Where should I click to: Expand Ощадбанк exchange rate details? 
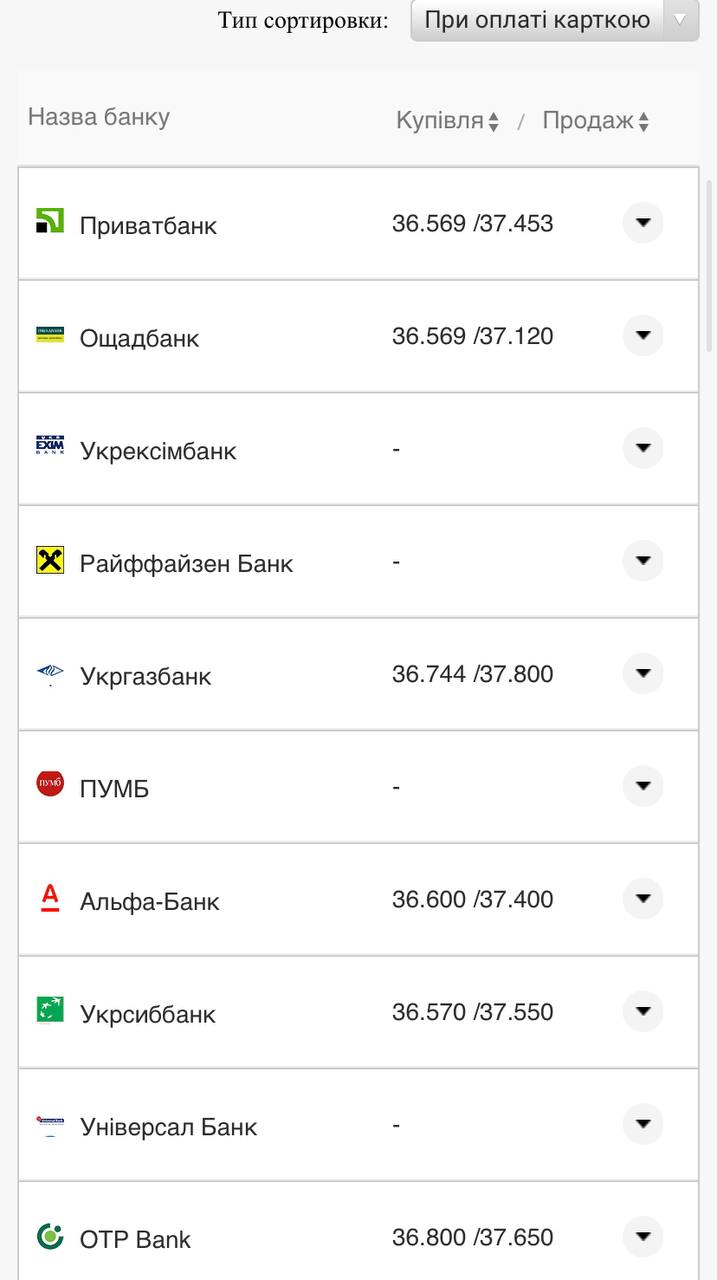(x=643, y=335)
